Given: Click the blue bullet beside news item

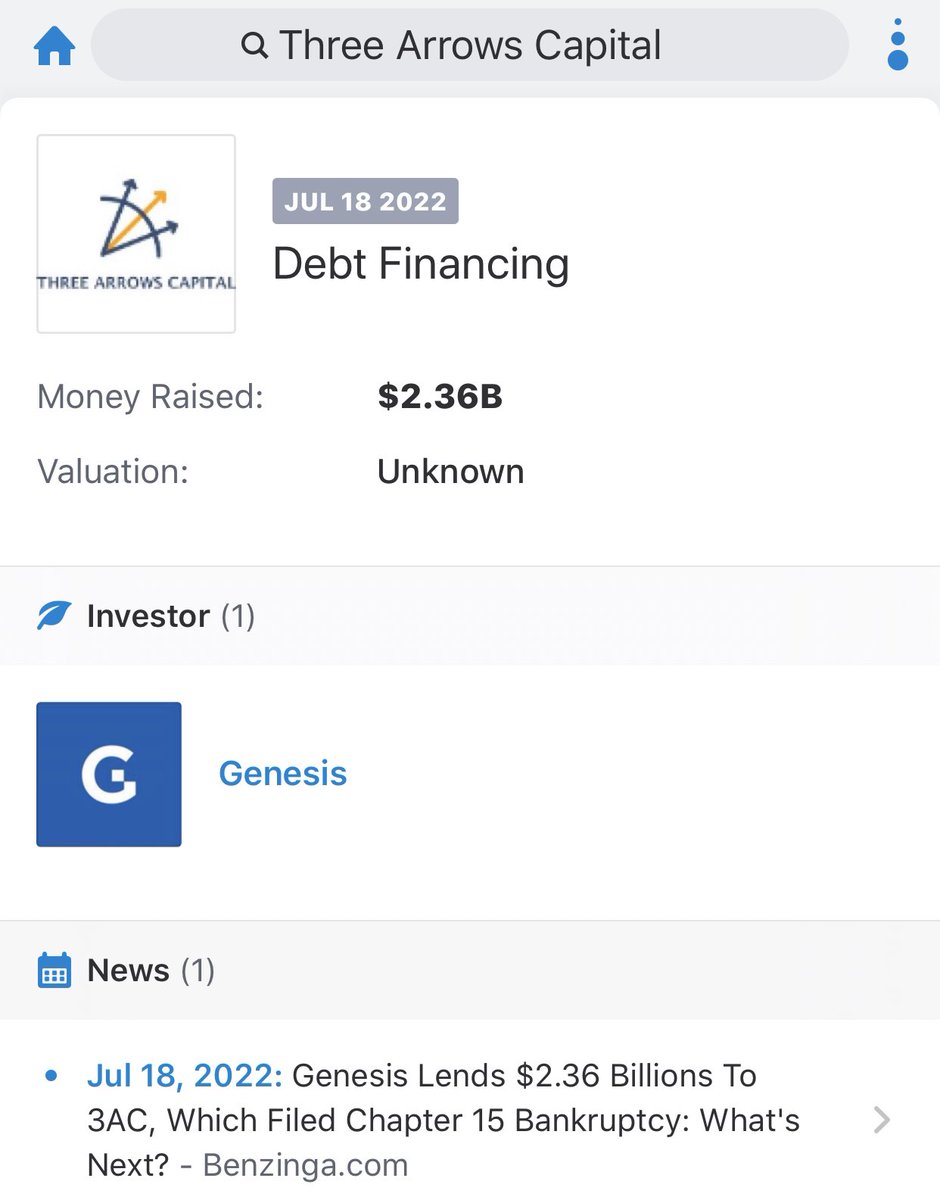Looking at the screenshot, I should point(52,1077).
